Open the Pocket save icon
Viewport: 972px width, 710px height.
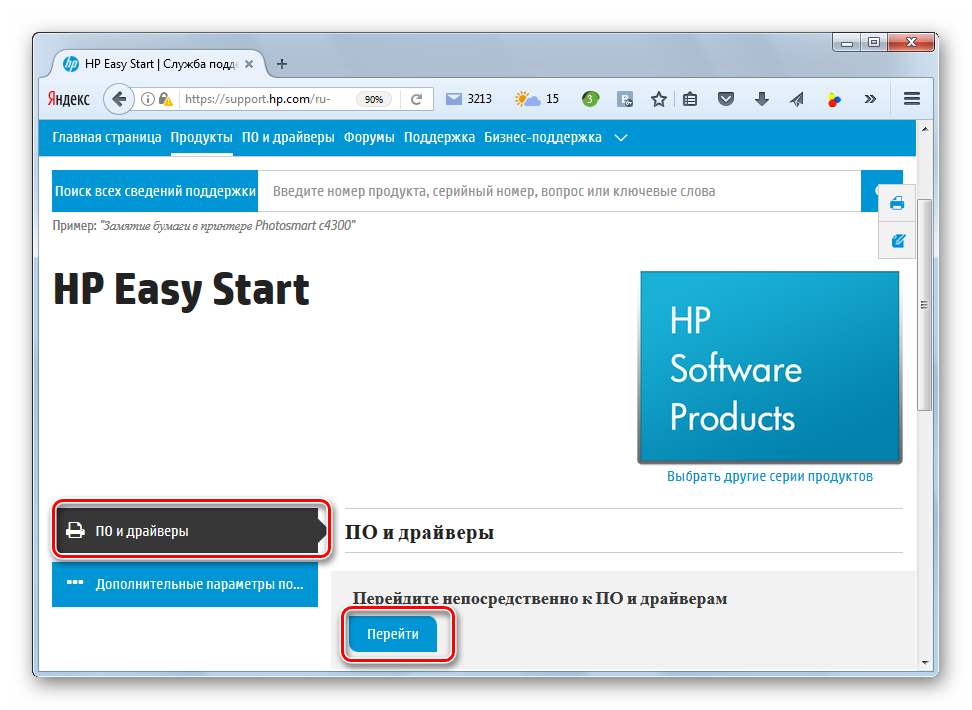point(727,99)
